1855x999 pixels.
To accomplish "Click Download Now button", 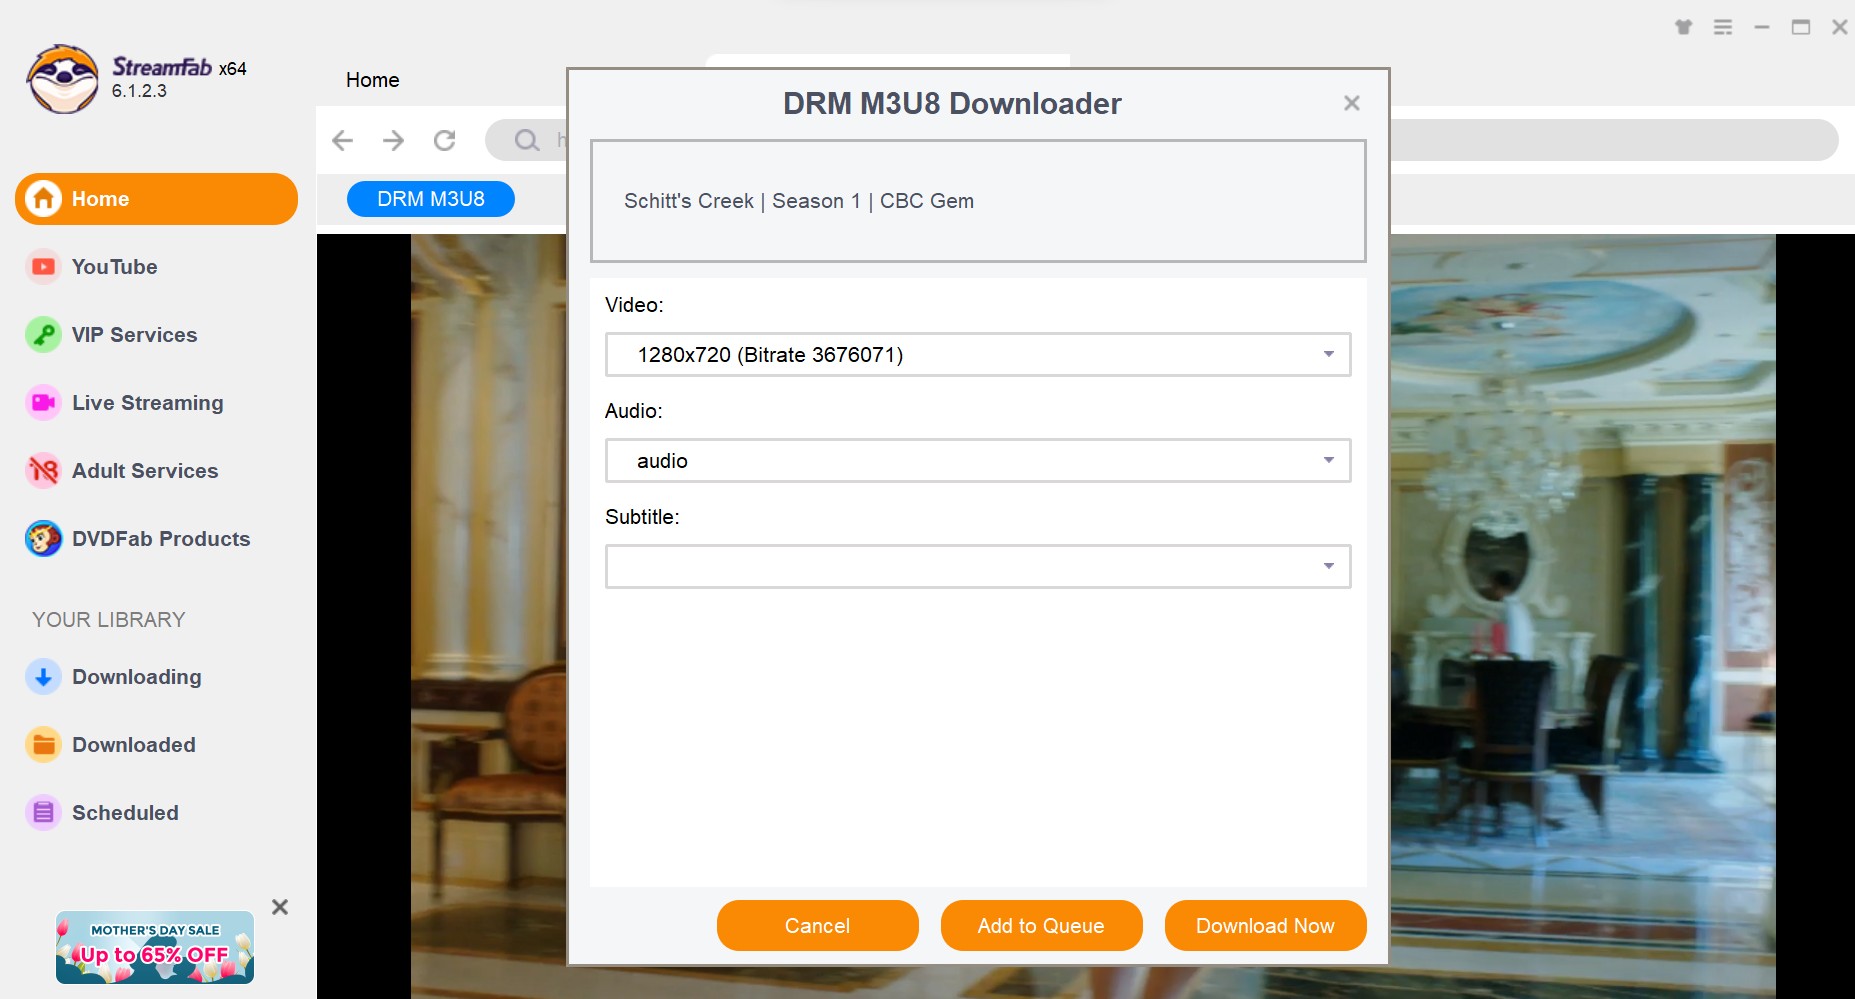I will (1266, 926).
